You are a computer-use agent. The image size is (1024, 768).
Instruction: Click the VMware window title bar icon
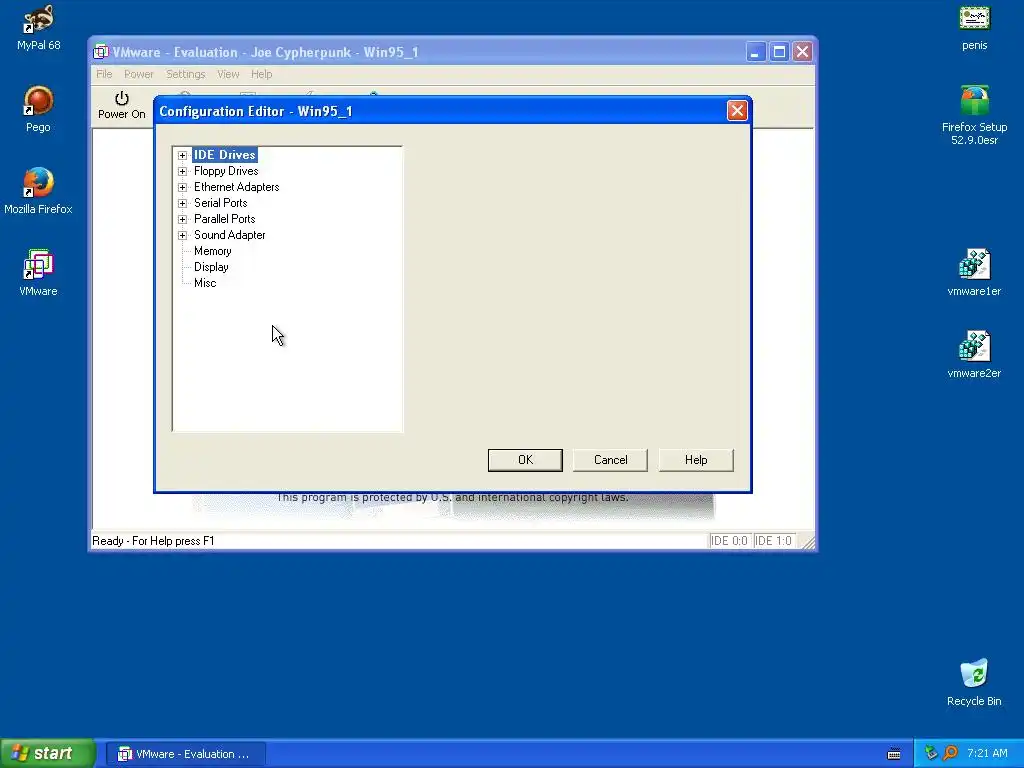click(x=101, y=52)
